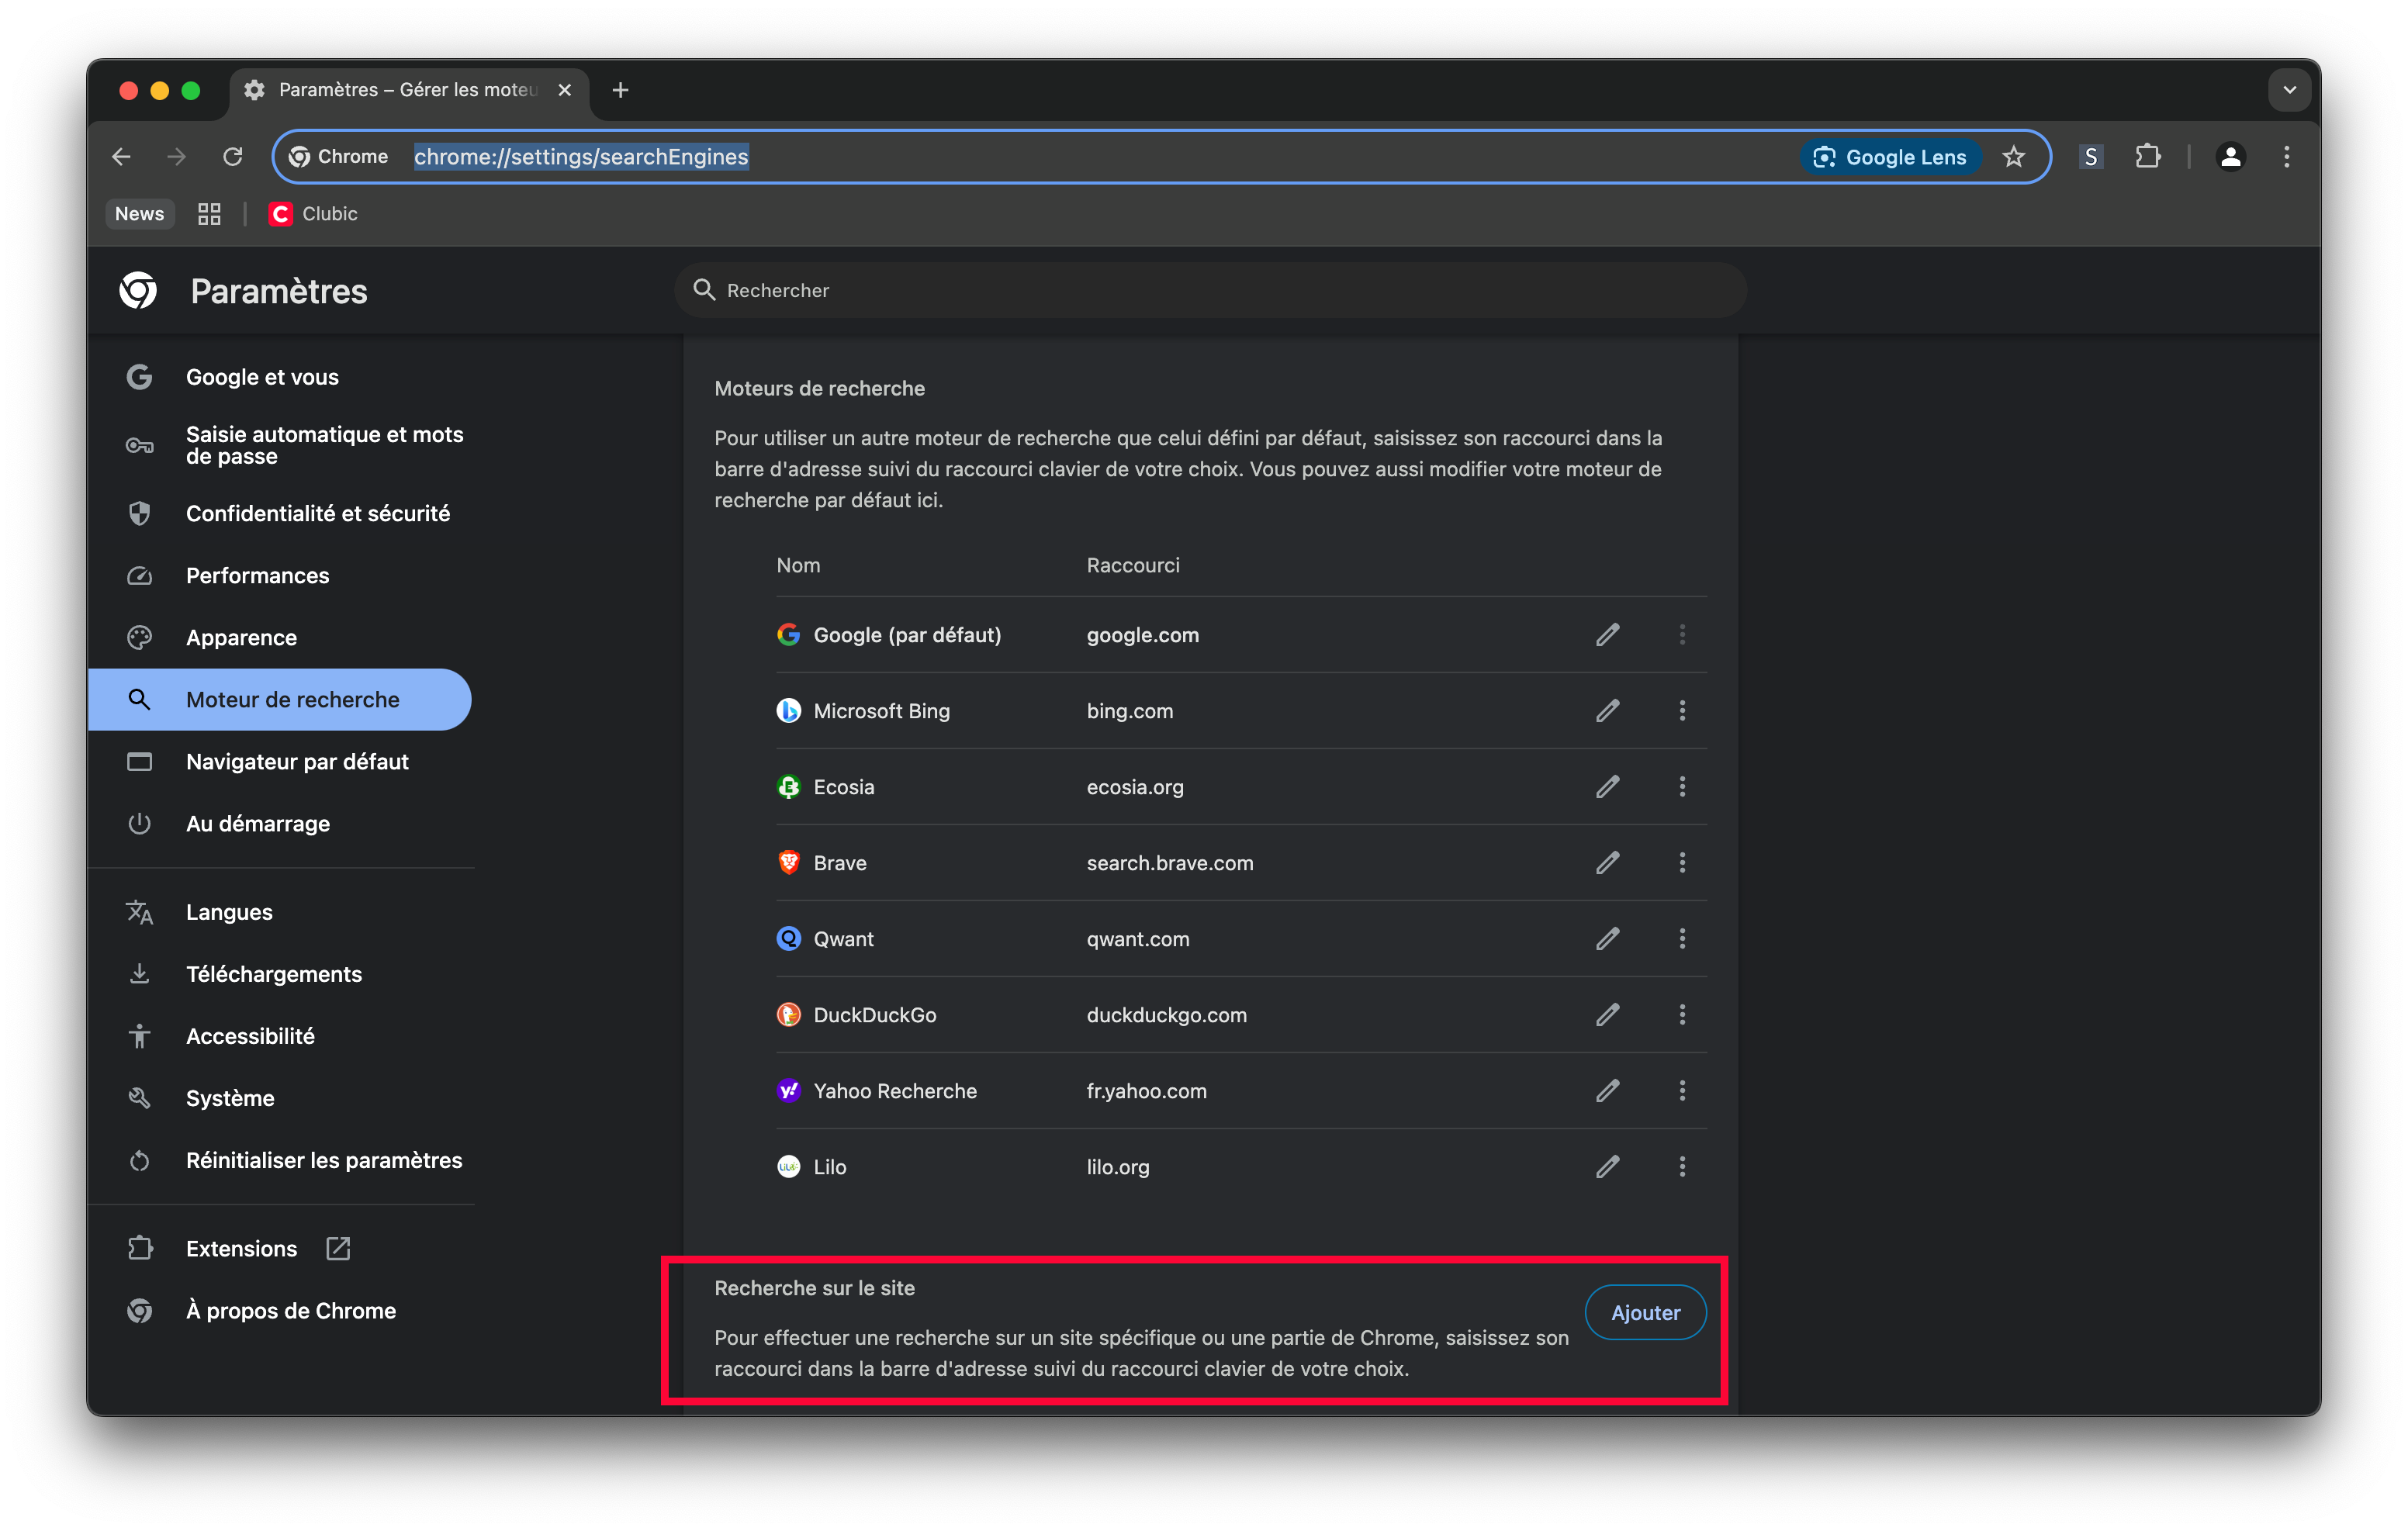Screen dimensions: 2408x1531
Task: Go to Apparence settings
Action: click(241, 638)
